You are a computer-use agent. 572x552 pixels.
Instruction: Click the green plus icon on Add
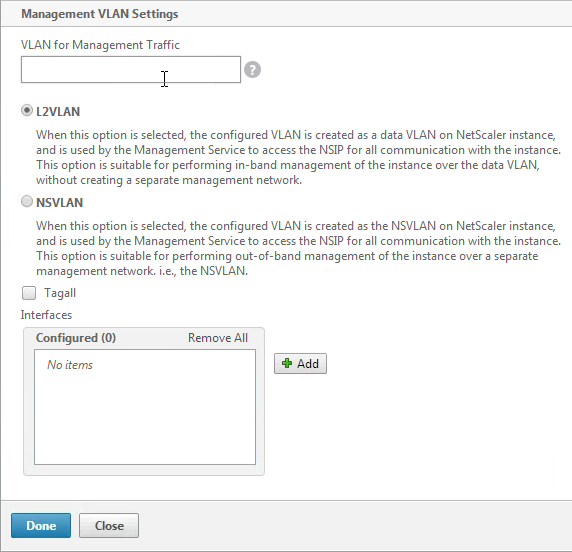coord(287,363)
